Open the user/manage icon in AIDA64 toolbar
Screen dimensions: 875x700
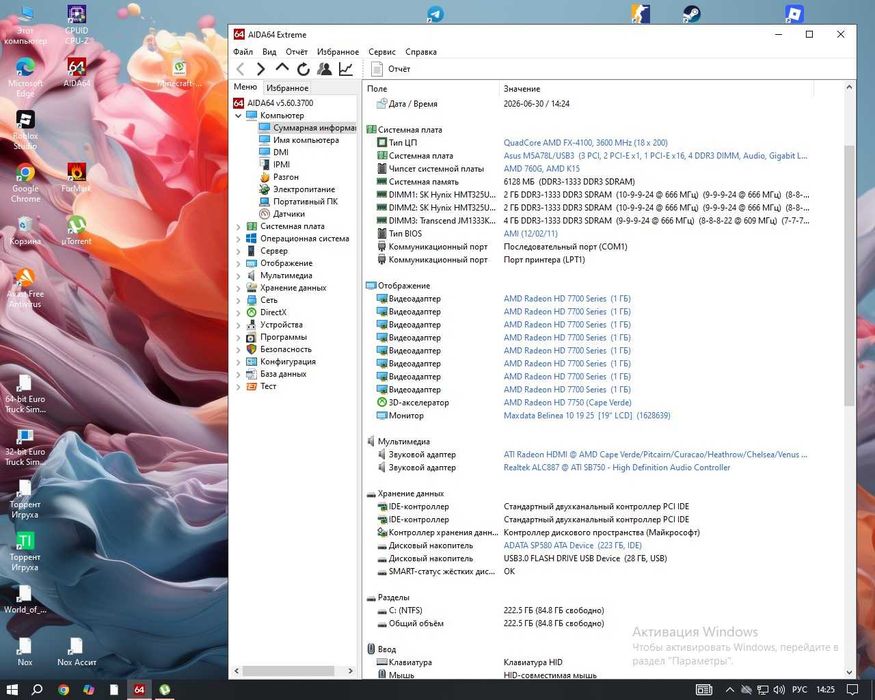point(324,69)
